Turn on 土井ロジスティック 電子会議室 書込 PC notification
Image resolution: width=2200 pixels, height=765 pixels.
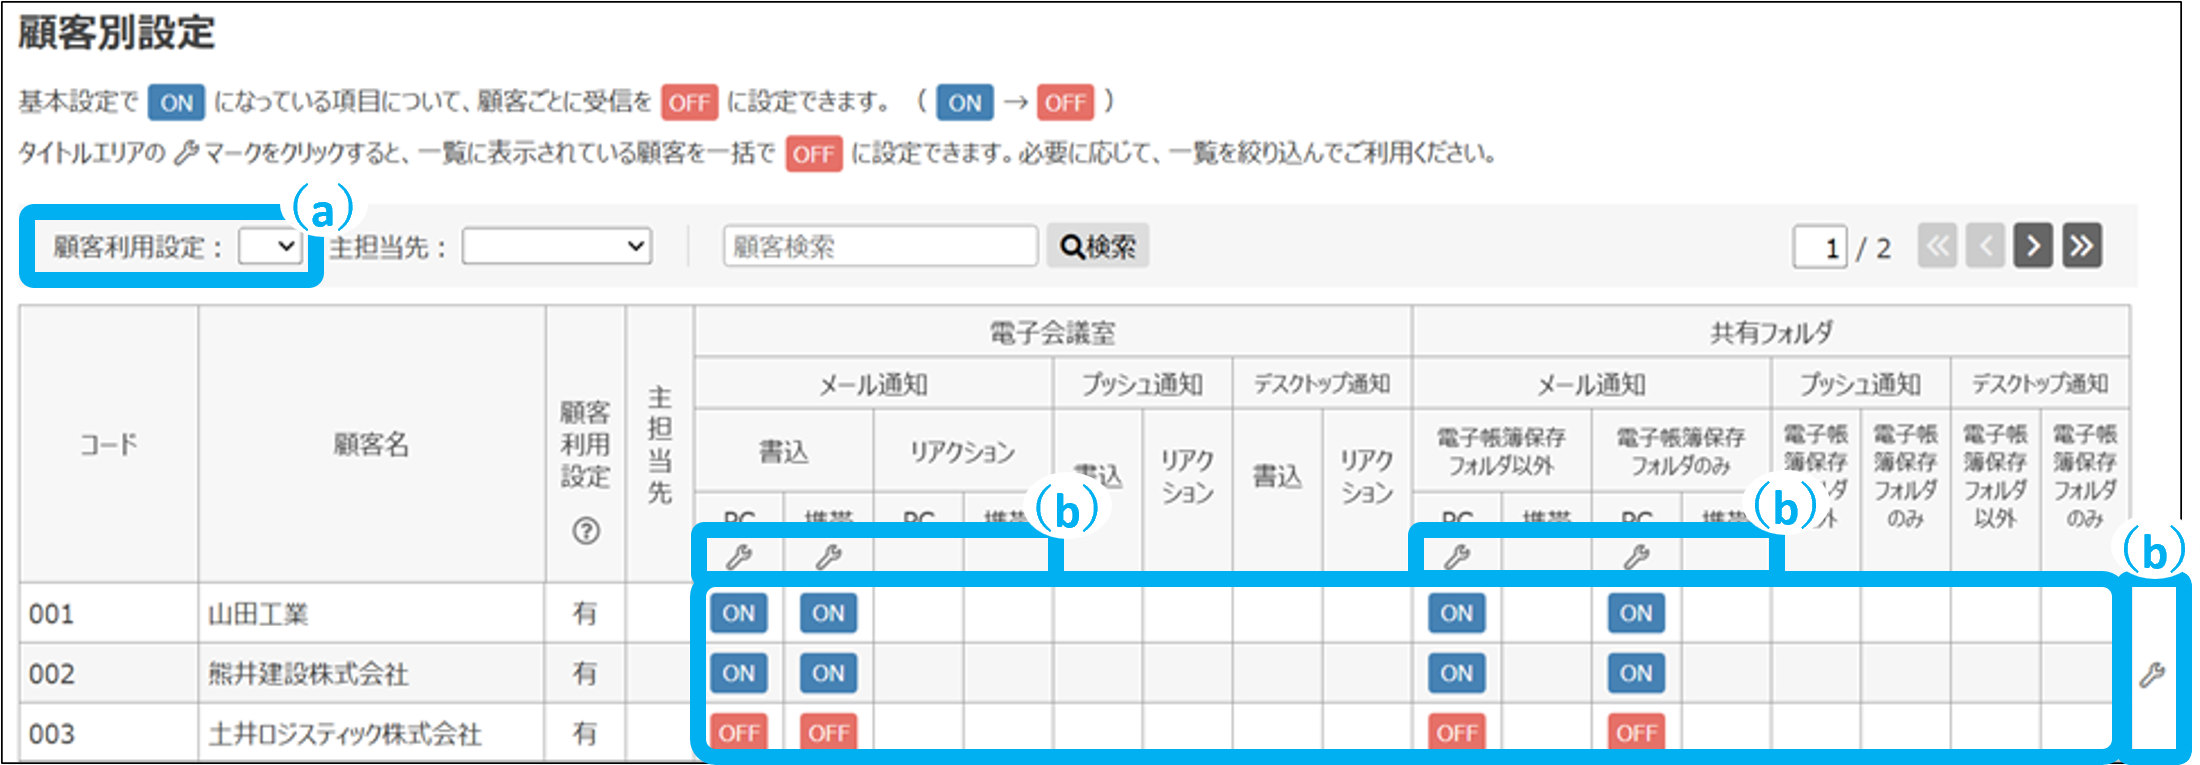pos(739,733)
